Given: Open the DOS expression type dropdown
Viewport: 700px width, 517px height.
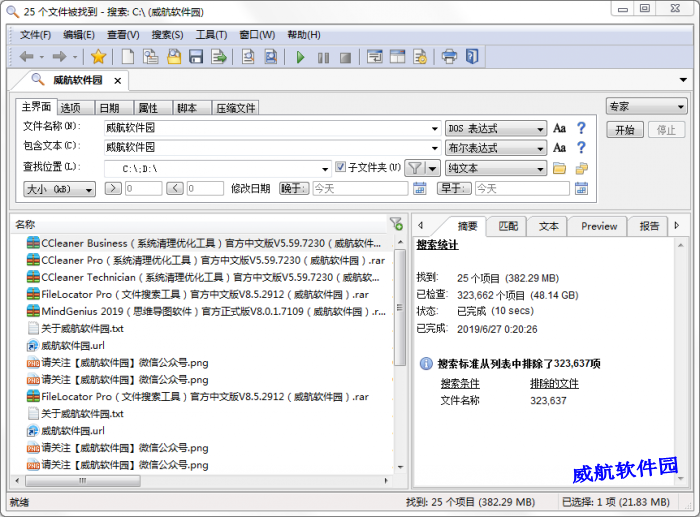Looking at the screenshot, I should click(x=496, y=129).
